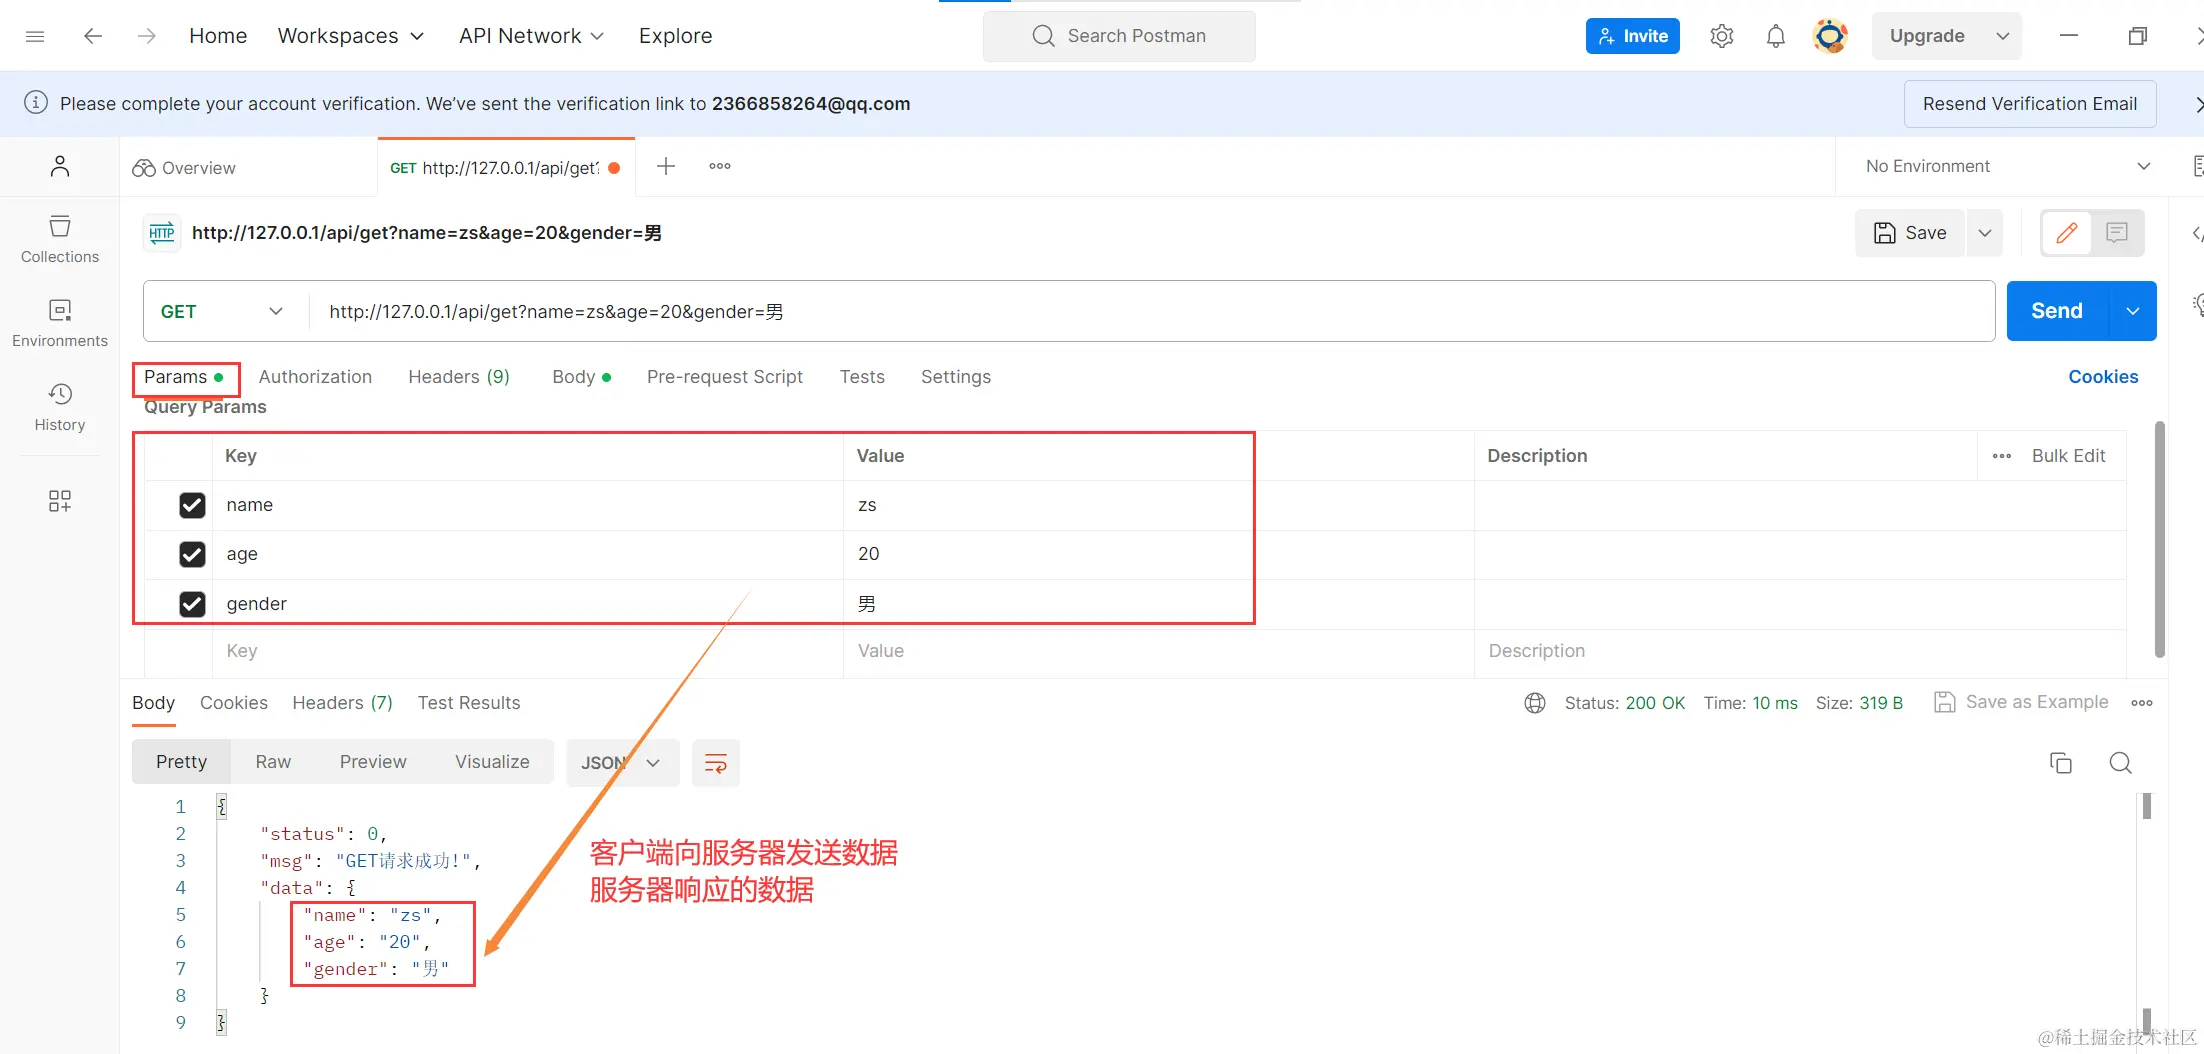Open the Overview tab
This screenshot has width=2204, height=1054.
tap(185, 168)
